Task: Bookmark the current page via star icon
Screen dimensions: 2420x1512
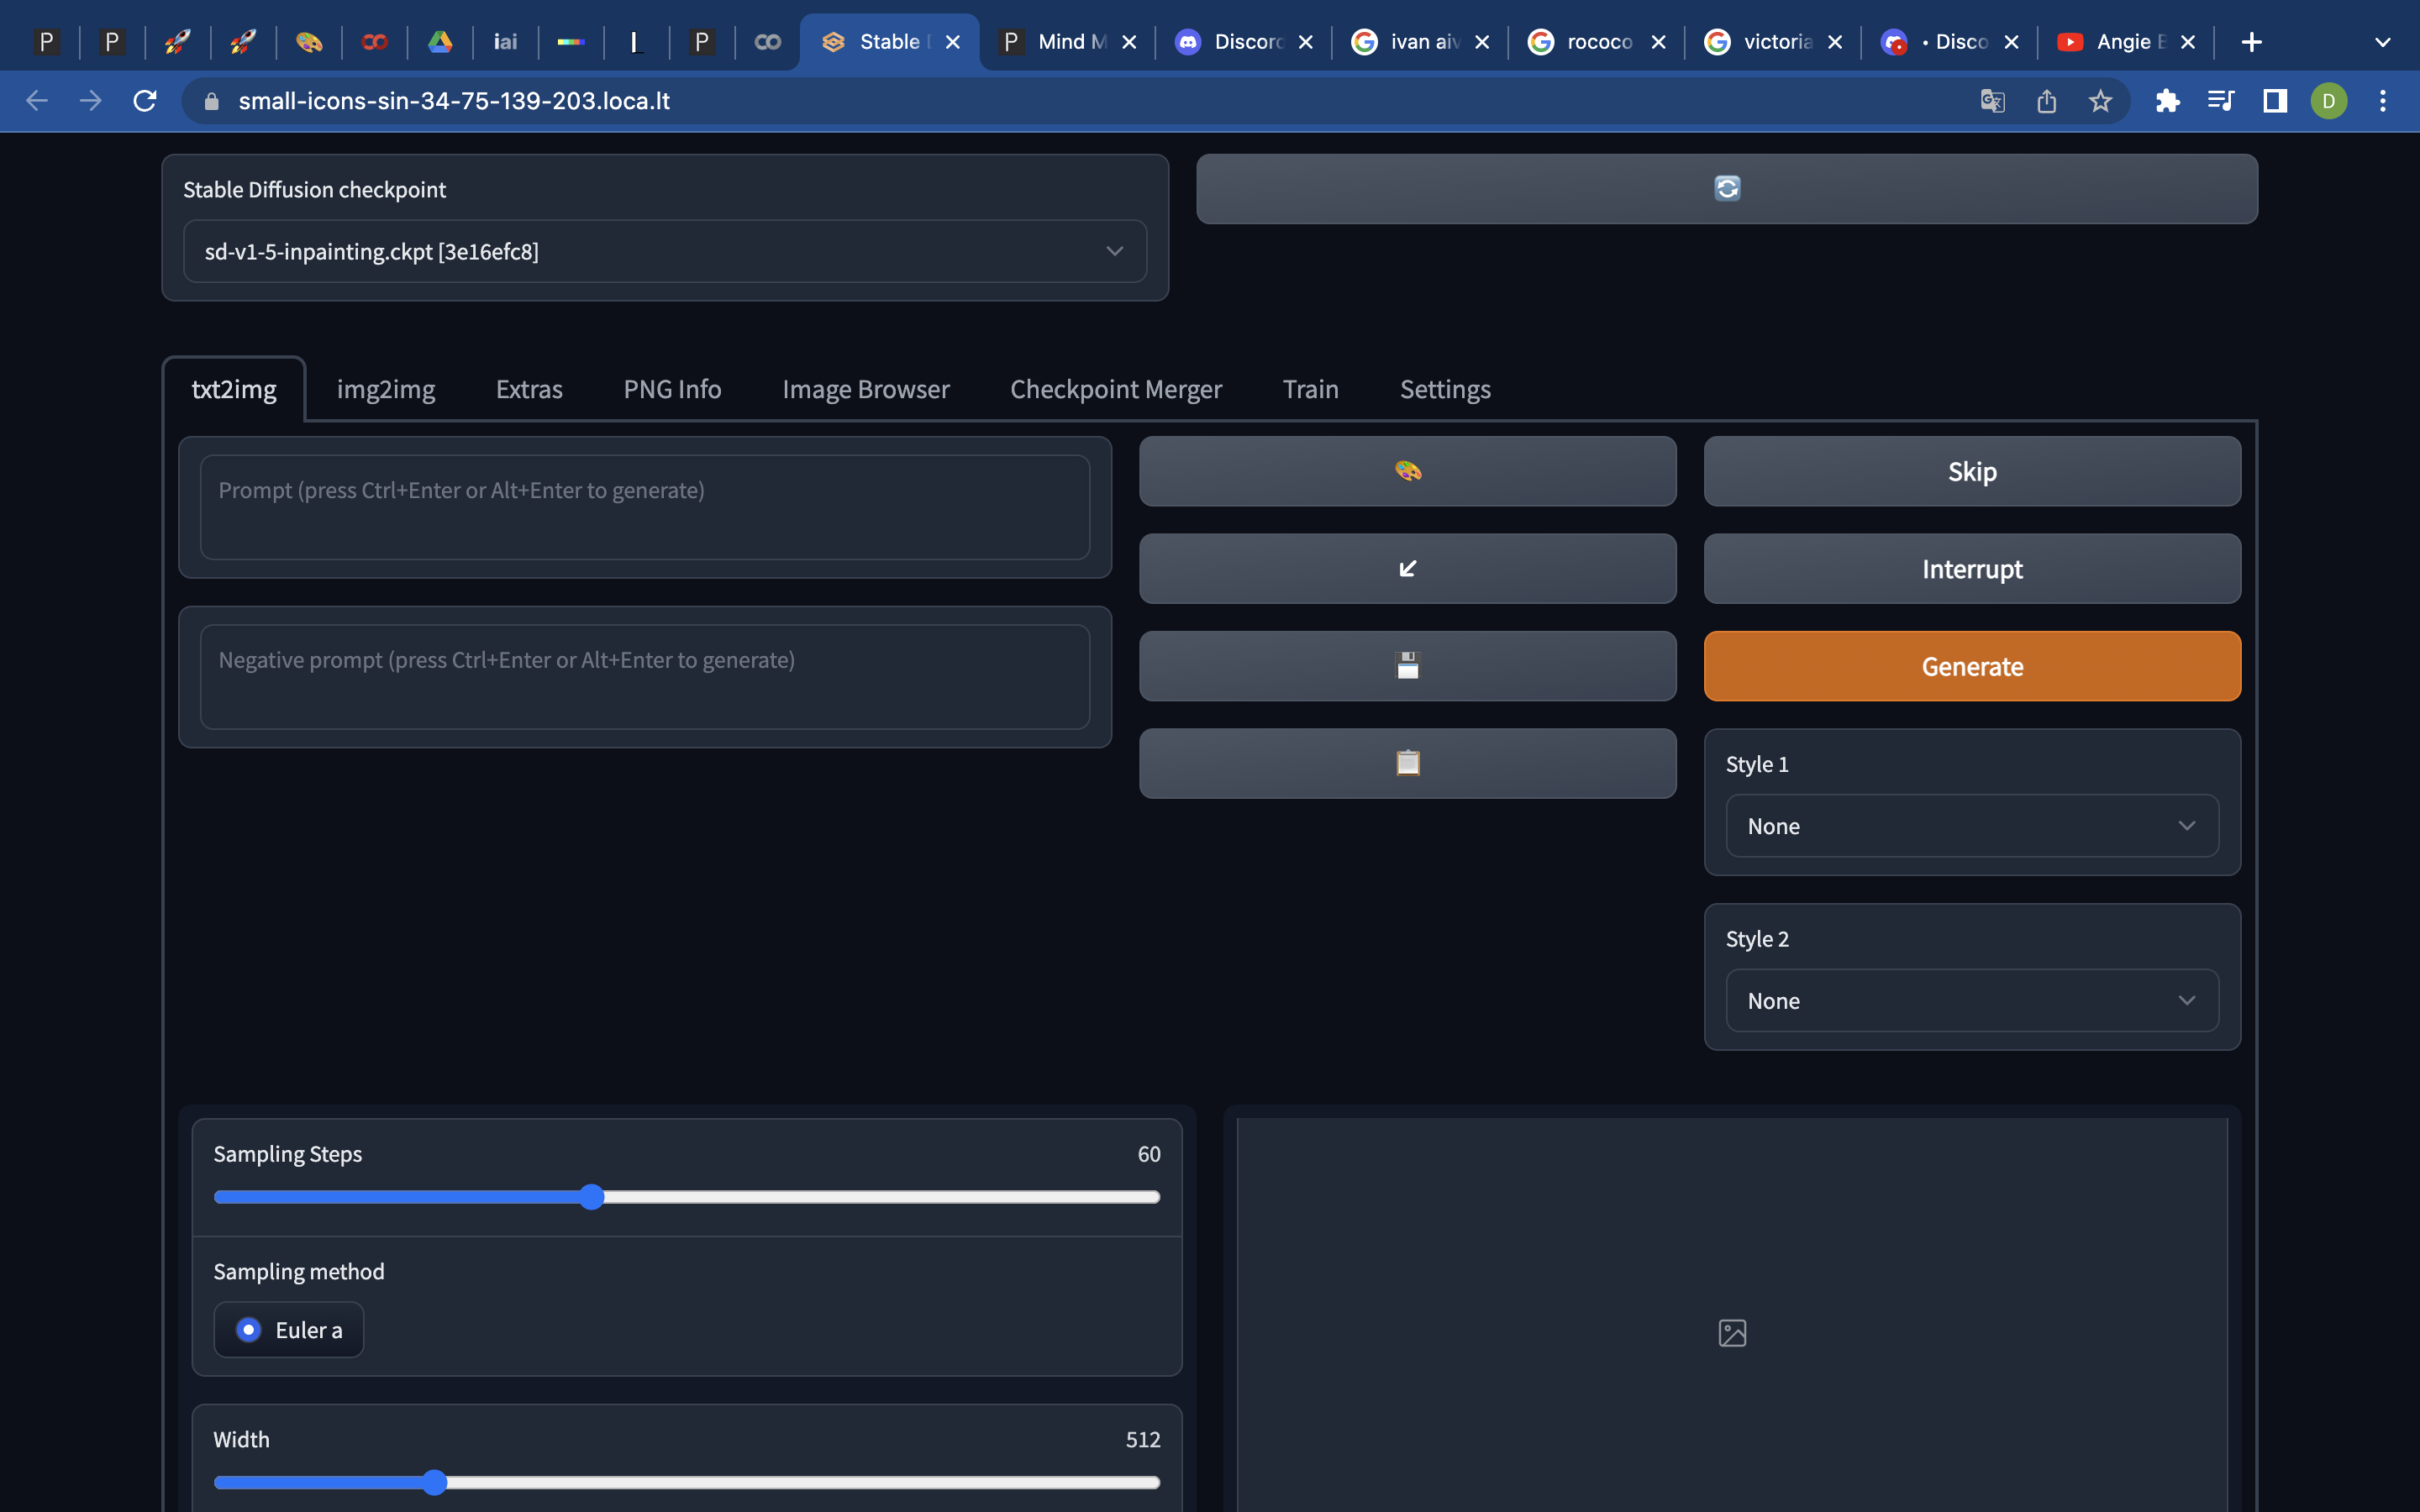Action: click(2098, 100)
